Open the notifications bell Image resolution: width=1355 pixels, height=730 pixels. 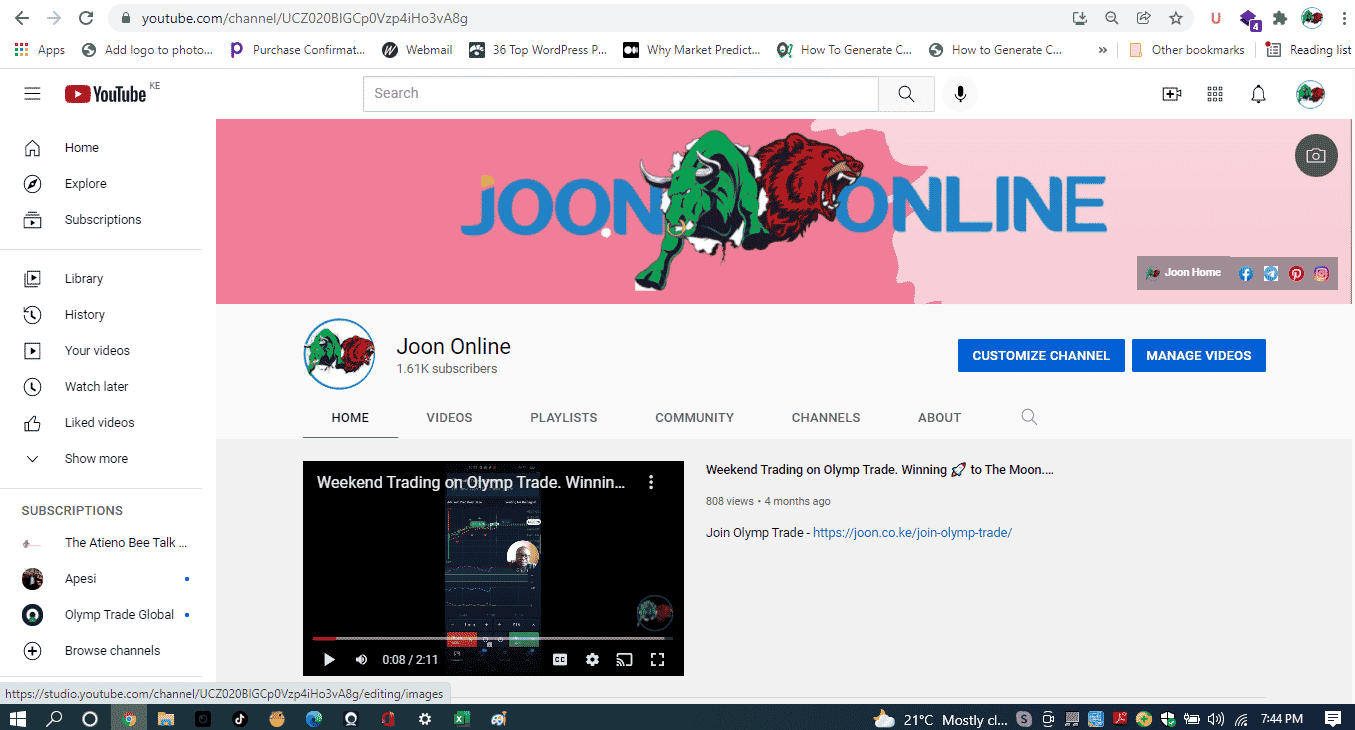coord(1259,94)
